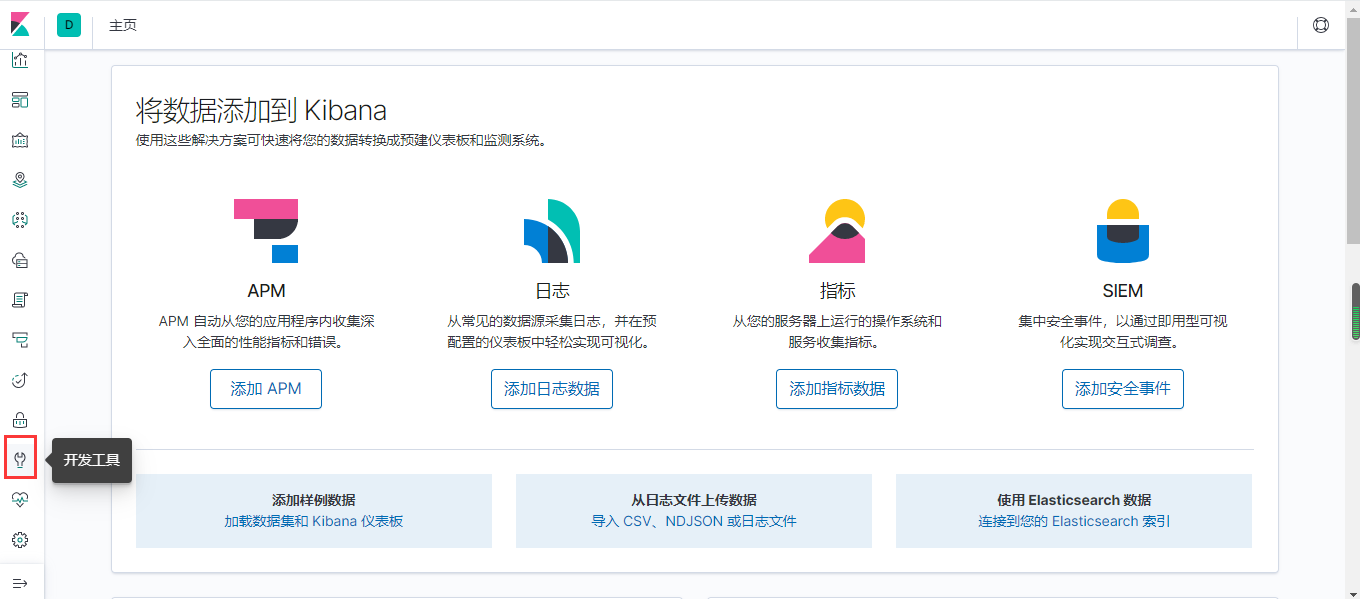Click the Kibana logo
Image resolution: width=1360 pixels, height=599 pixels.
click(x=20, y=24)
